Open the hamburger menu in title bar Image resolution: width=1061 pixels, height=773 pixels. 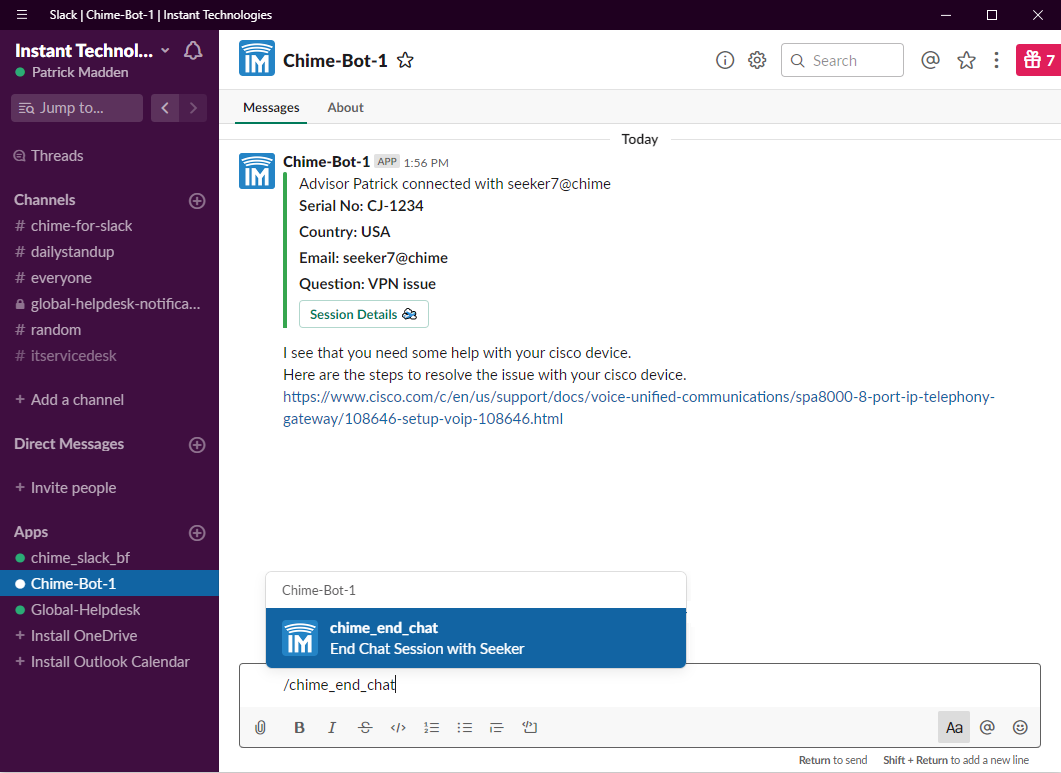coord(22,14)
